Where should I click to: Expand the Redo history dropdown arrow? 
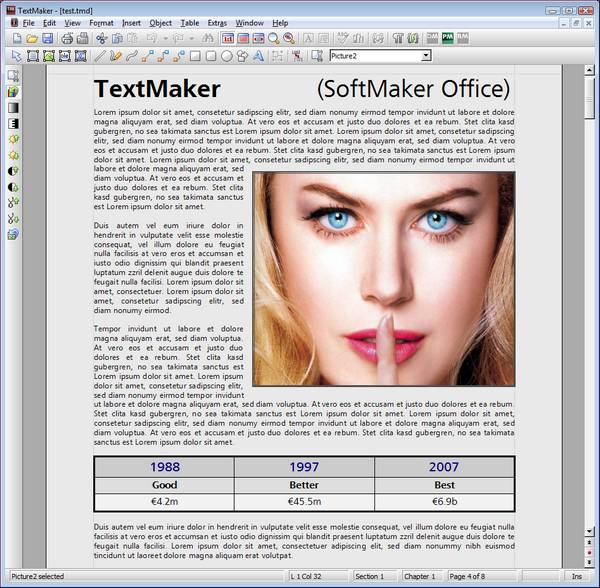point(192,38)
